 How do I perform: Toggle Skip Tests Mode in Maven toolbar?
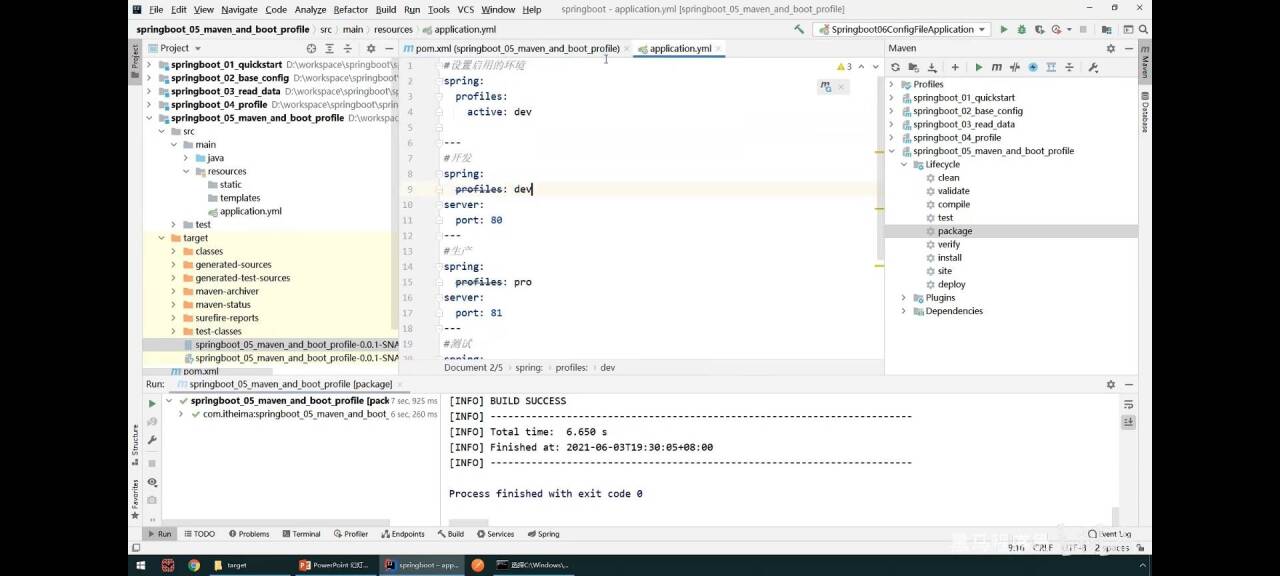[x=1033, y=67]
